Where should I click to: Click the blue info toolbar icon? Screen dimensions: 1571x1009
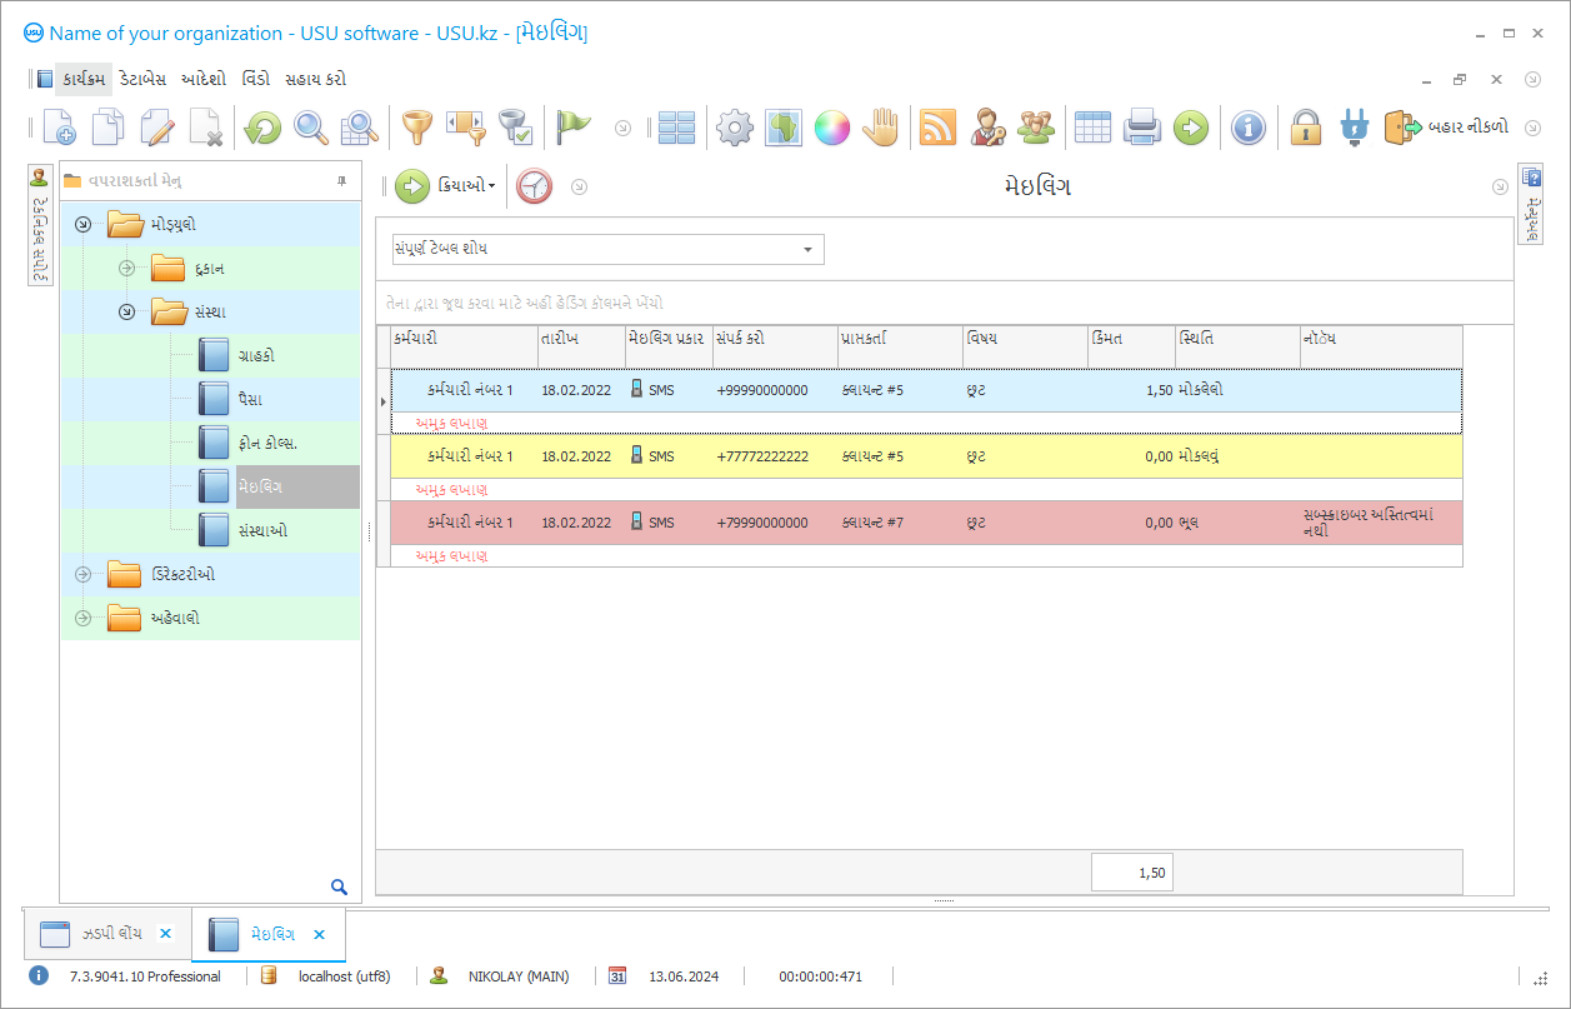pos(1248,128)
